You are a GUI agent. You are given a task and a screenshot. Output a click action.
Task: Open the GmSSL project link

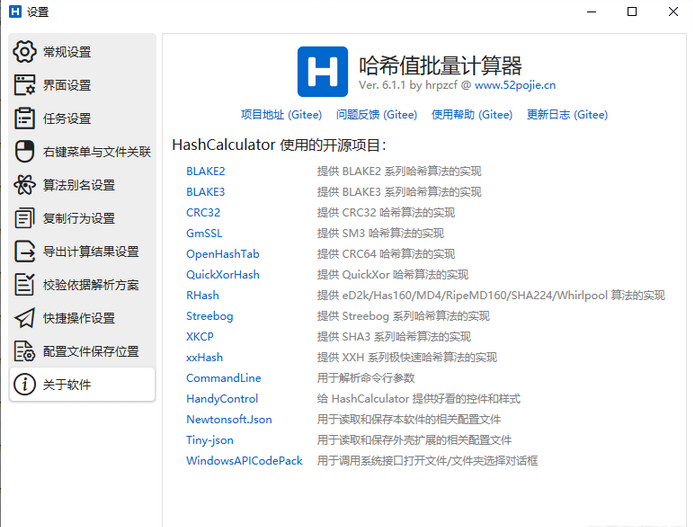(204, 233)
